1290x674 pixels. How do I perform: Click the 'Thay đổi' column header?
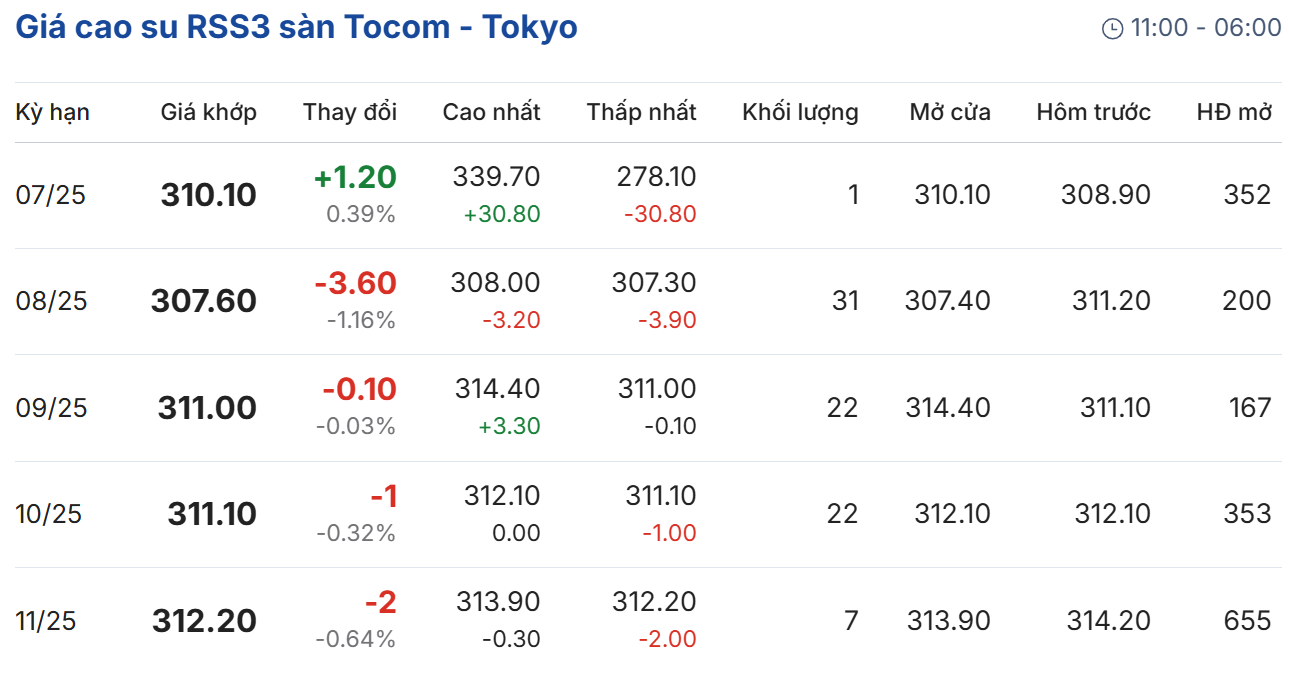(x=350, y=112)
